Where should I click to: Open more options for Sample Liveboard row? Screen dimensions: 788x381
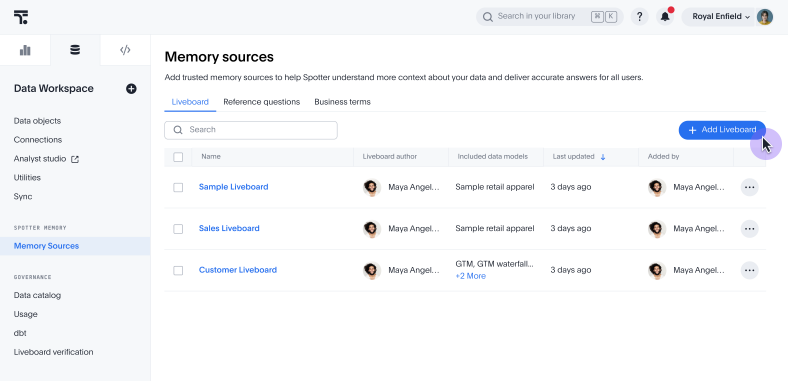pyautogui.click(x=749, y=187)
